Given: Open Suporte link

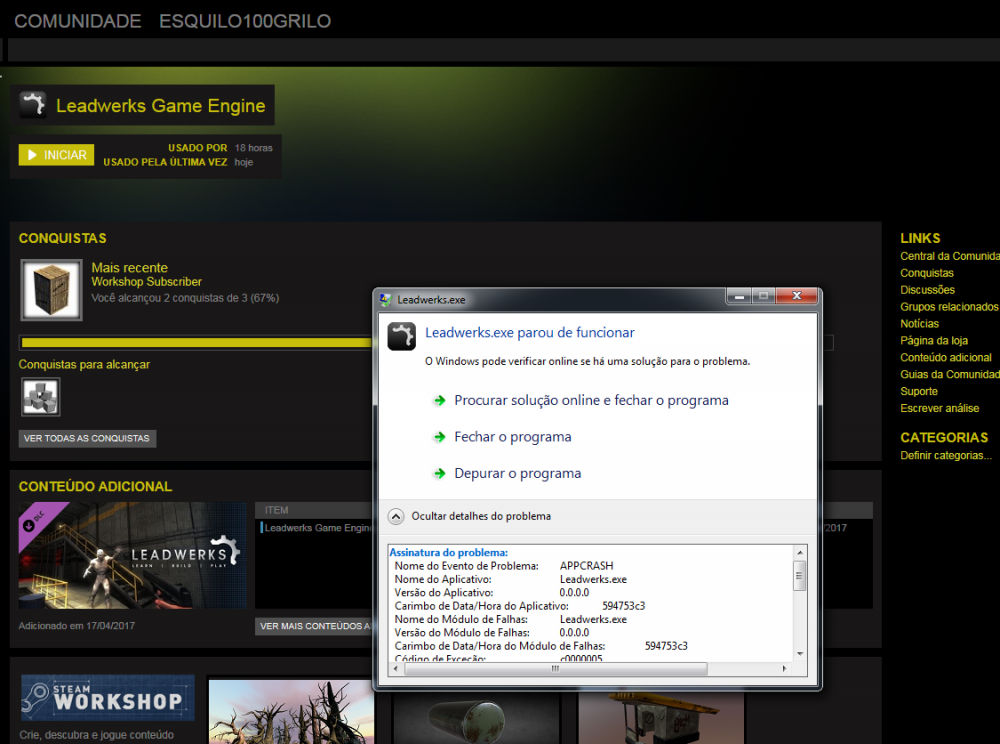Looking at the screenshot, I should click(x=918, y=391).
